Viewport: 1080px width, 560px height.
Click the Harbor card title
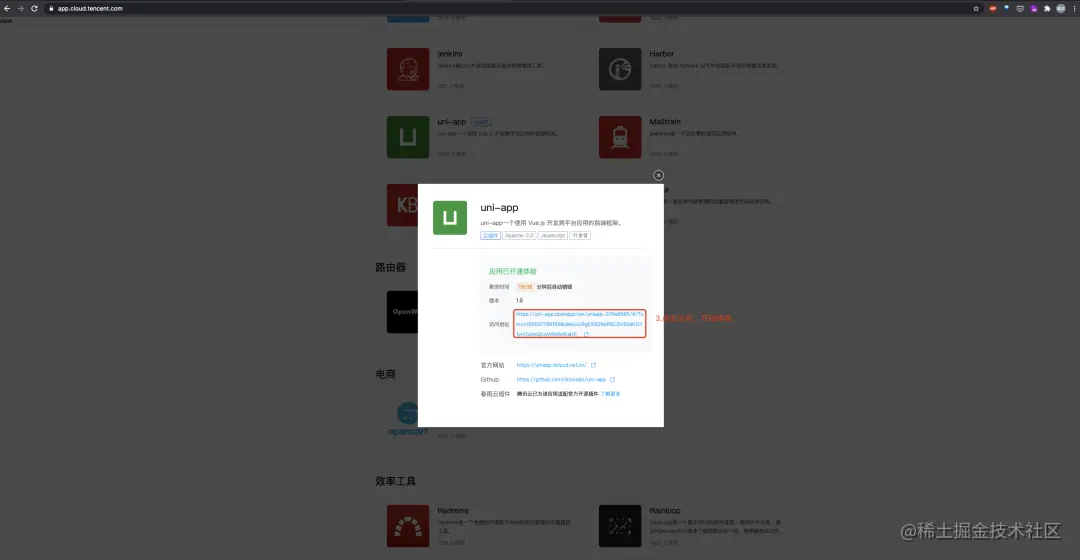click(x=661, y=54)
